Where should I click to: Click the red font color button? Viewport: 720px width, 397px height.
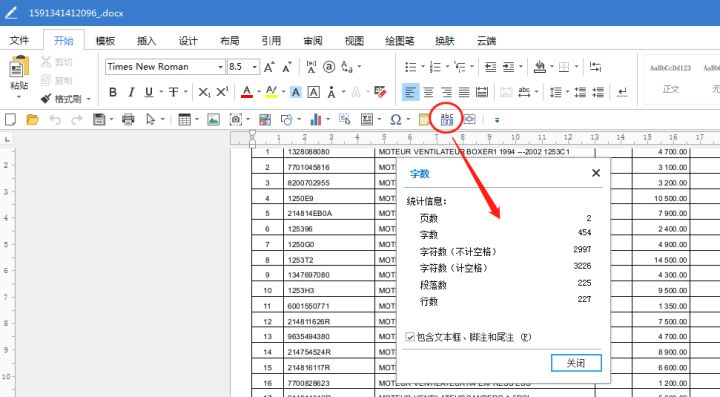tap(247, 92)
